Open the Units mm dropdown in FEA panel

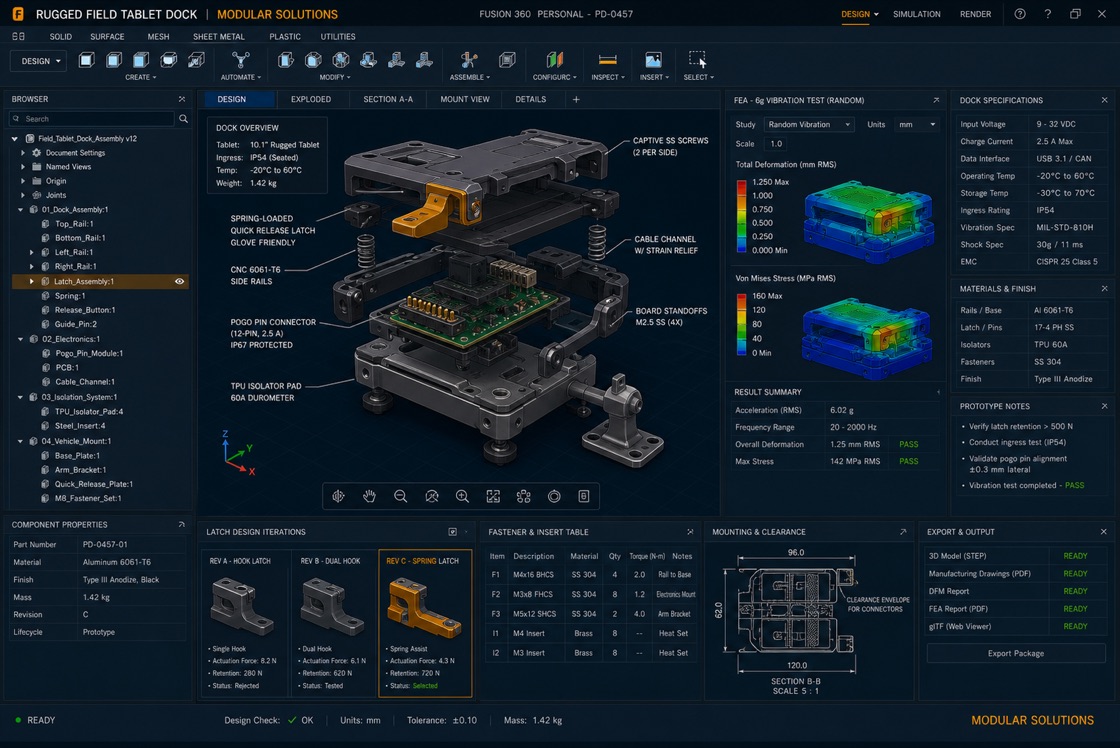point(917,124)
